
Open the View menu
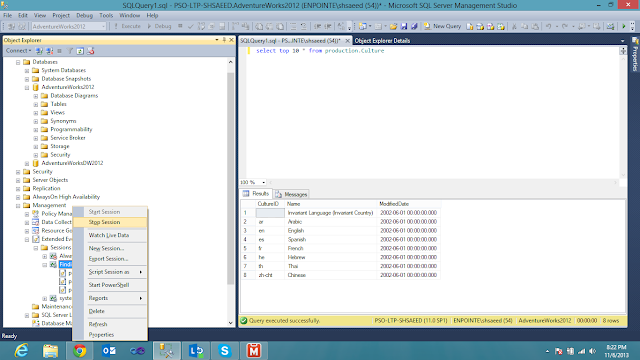(40, 15)
